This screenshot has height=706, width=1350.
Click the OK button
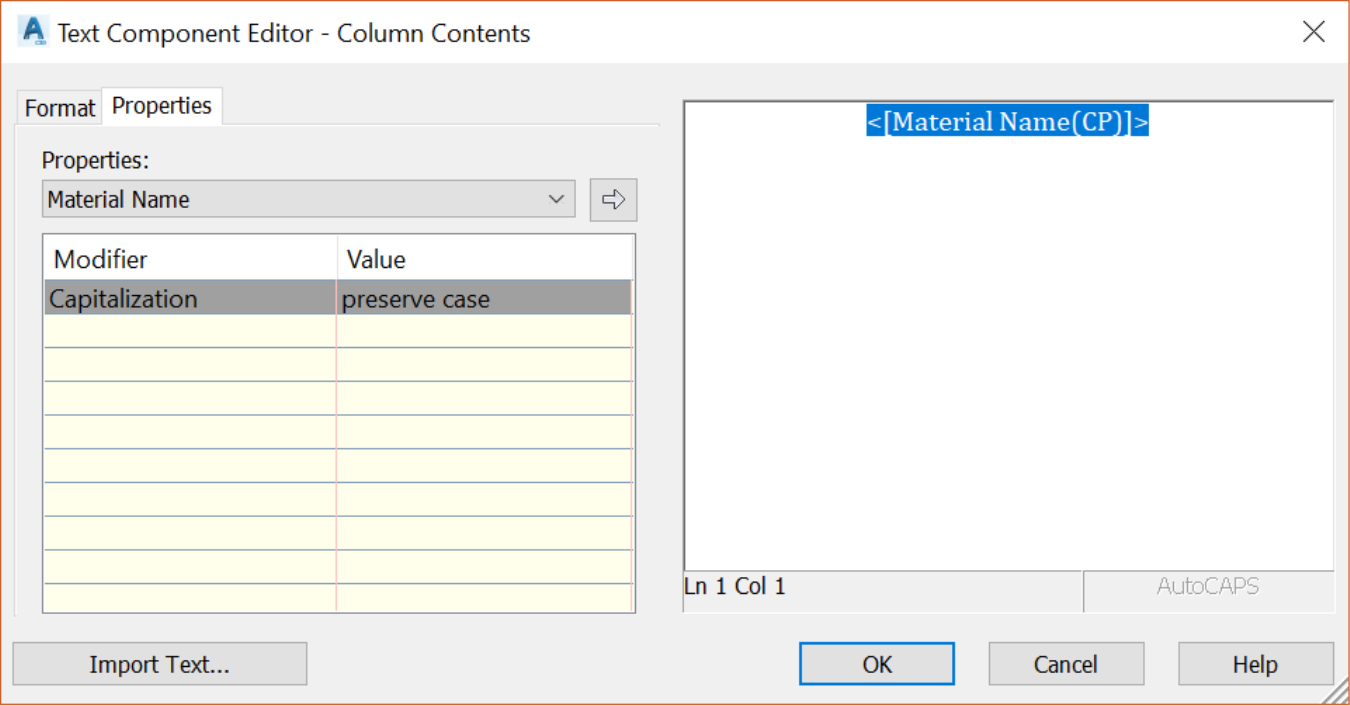click(877, 664)
